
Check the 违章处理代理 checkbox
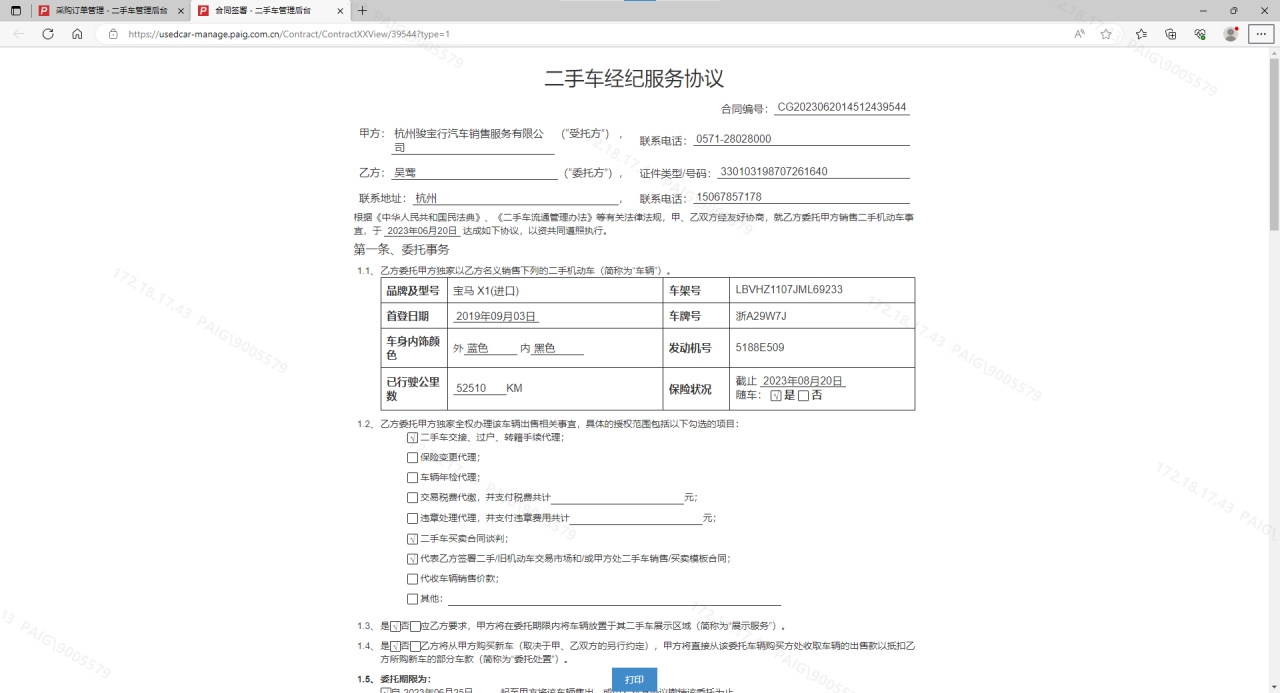pos(412,518)
